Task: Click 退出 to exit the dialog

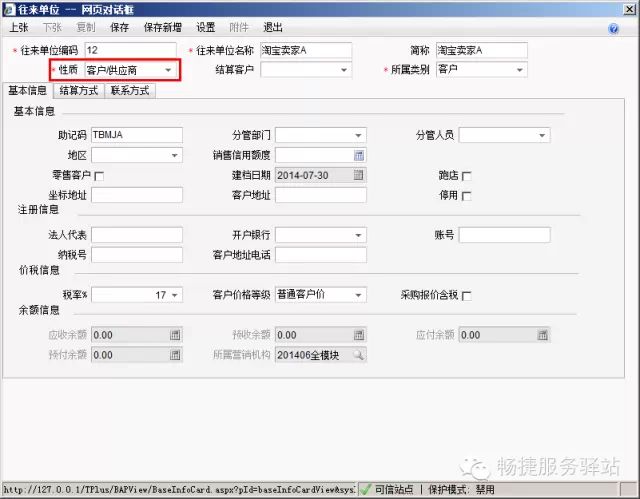Action: pyautogui.click(x=273, y=28)
